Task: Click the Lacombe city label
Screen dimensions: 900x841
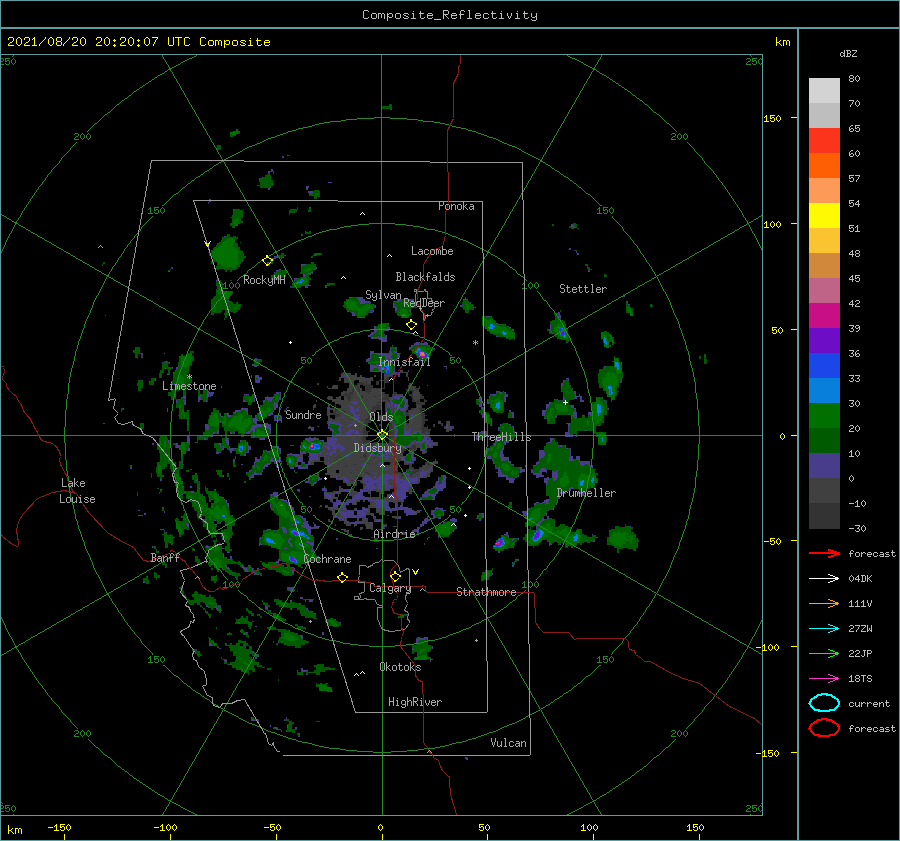Action: pos(432,251)
